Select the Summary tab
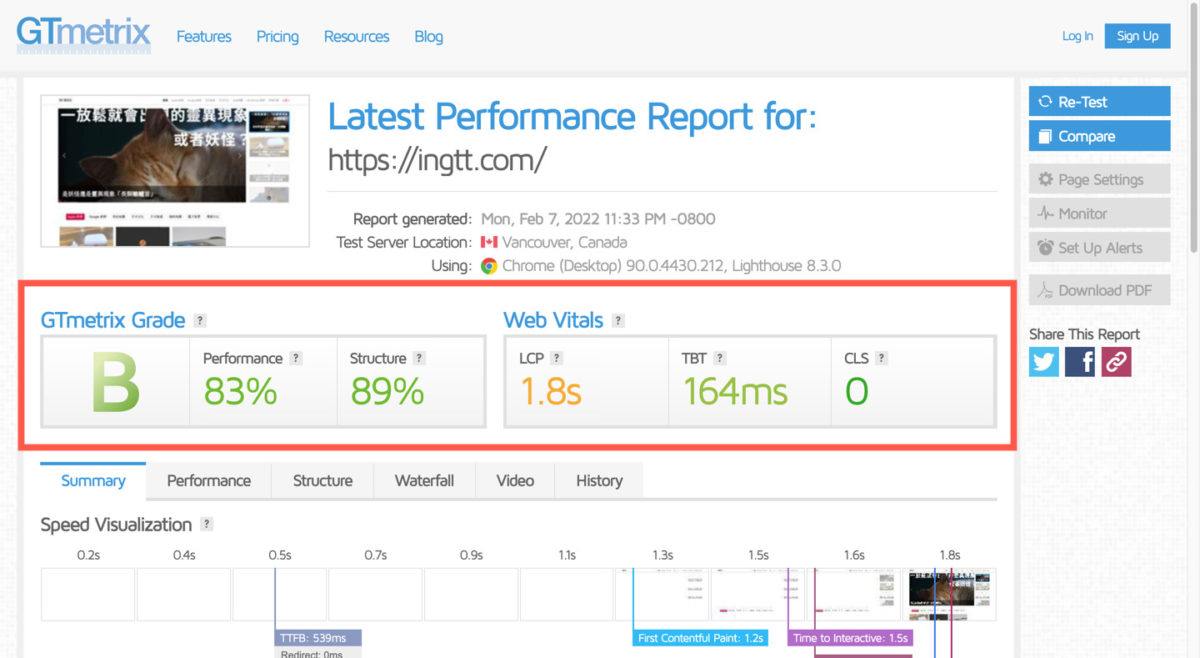1200x658 pixels. (93, 480)
